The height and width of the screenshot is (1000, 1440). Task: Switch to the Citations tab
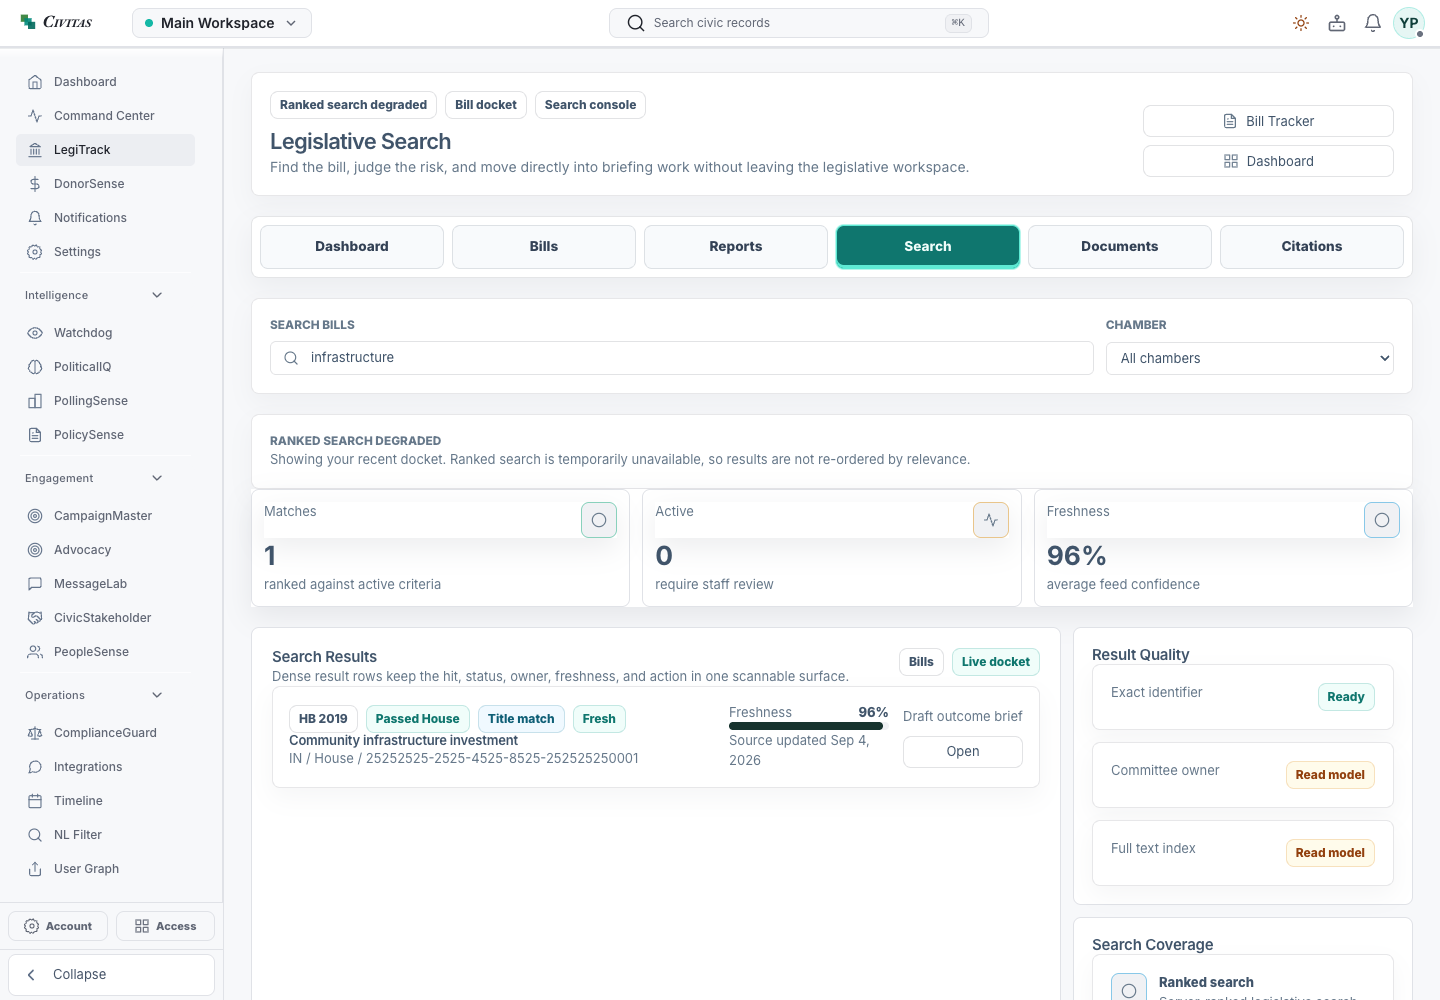[x=1312, y=247]
